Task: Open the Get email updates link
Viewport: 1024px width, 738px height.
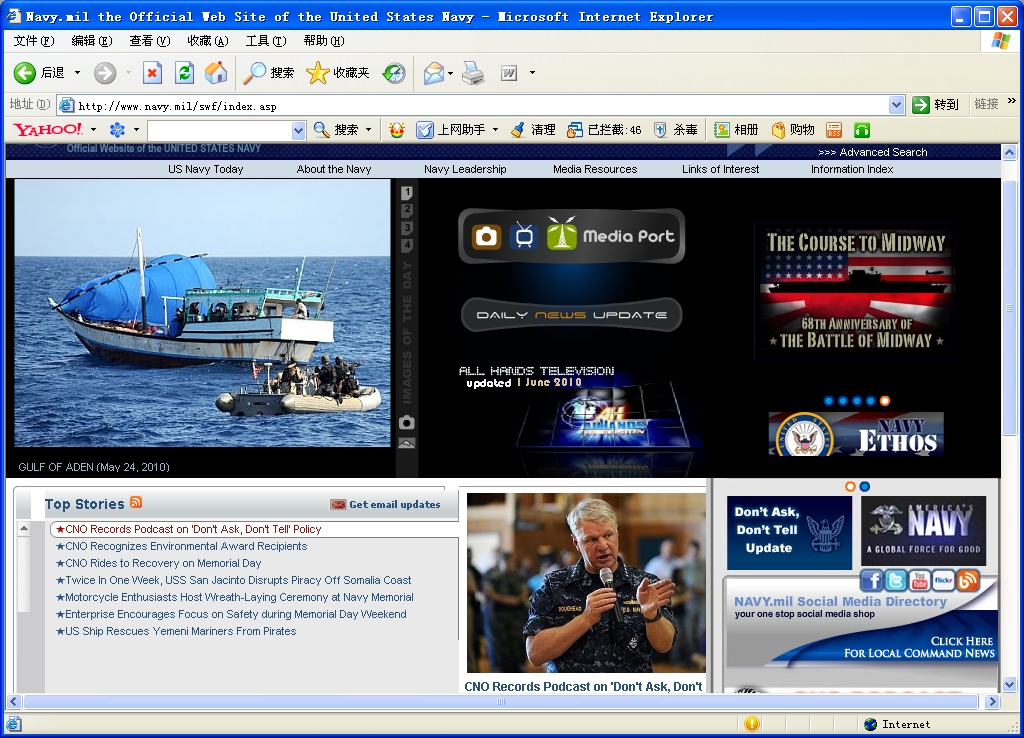Action: point(385,504)
